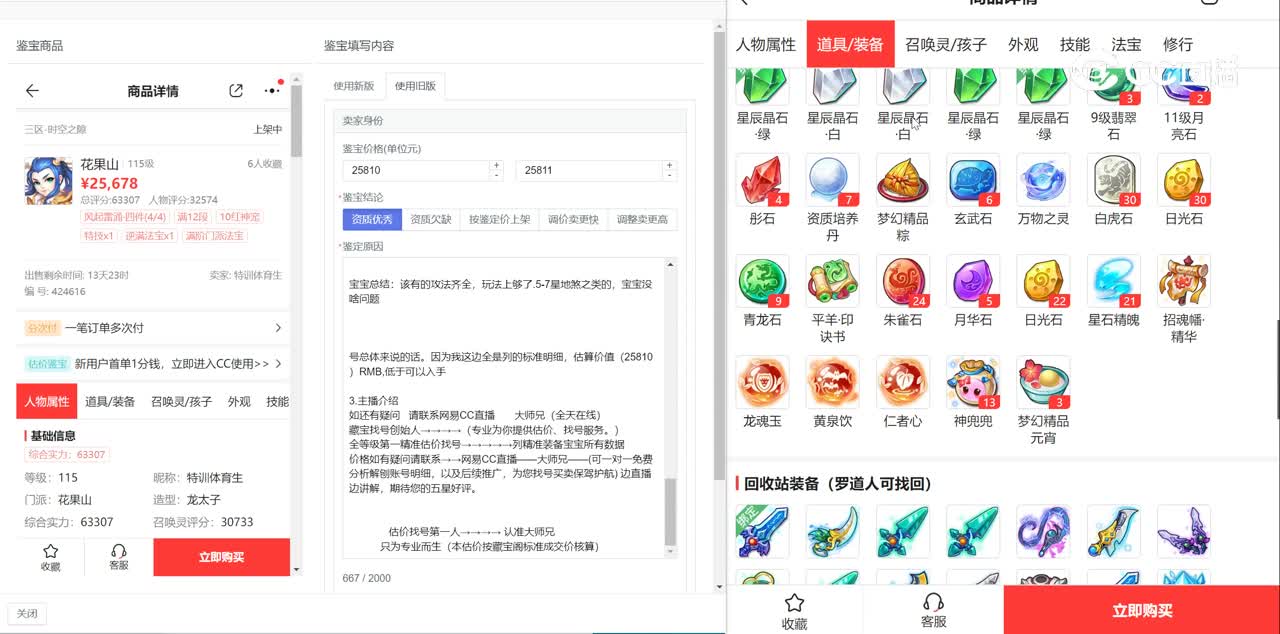
Task: Select the 玄武石 item icon
Action: 973,180
